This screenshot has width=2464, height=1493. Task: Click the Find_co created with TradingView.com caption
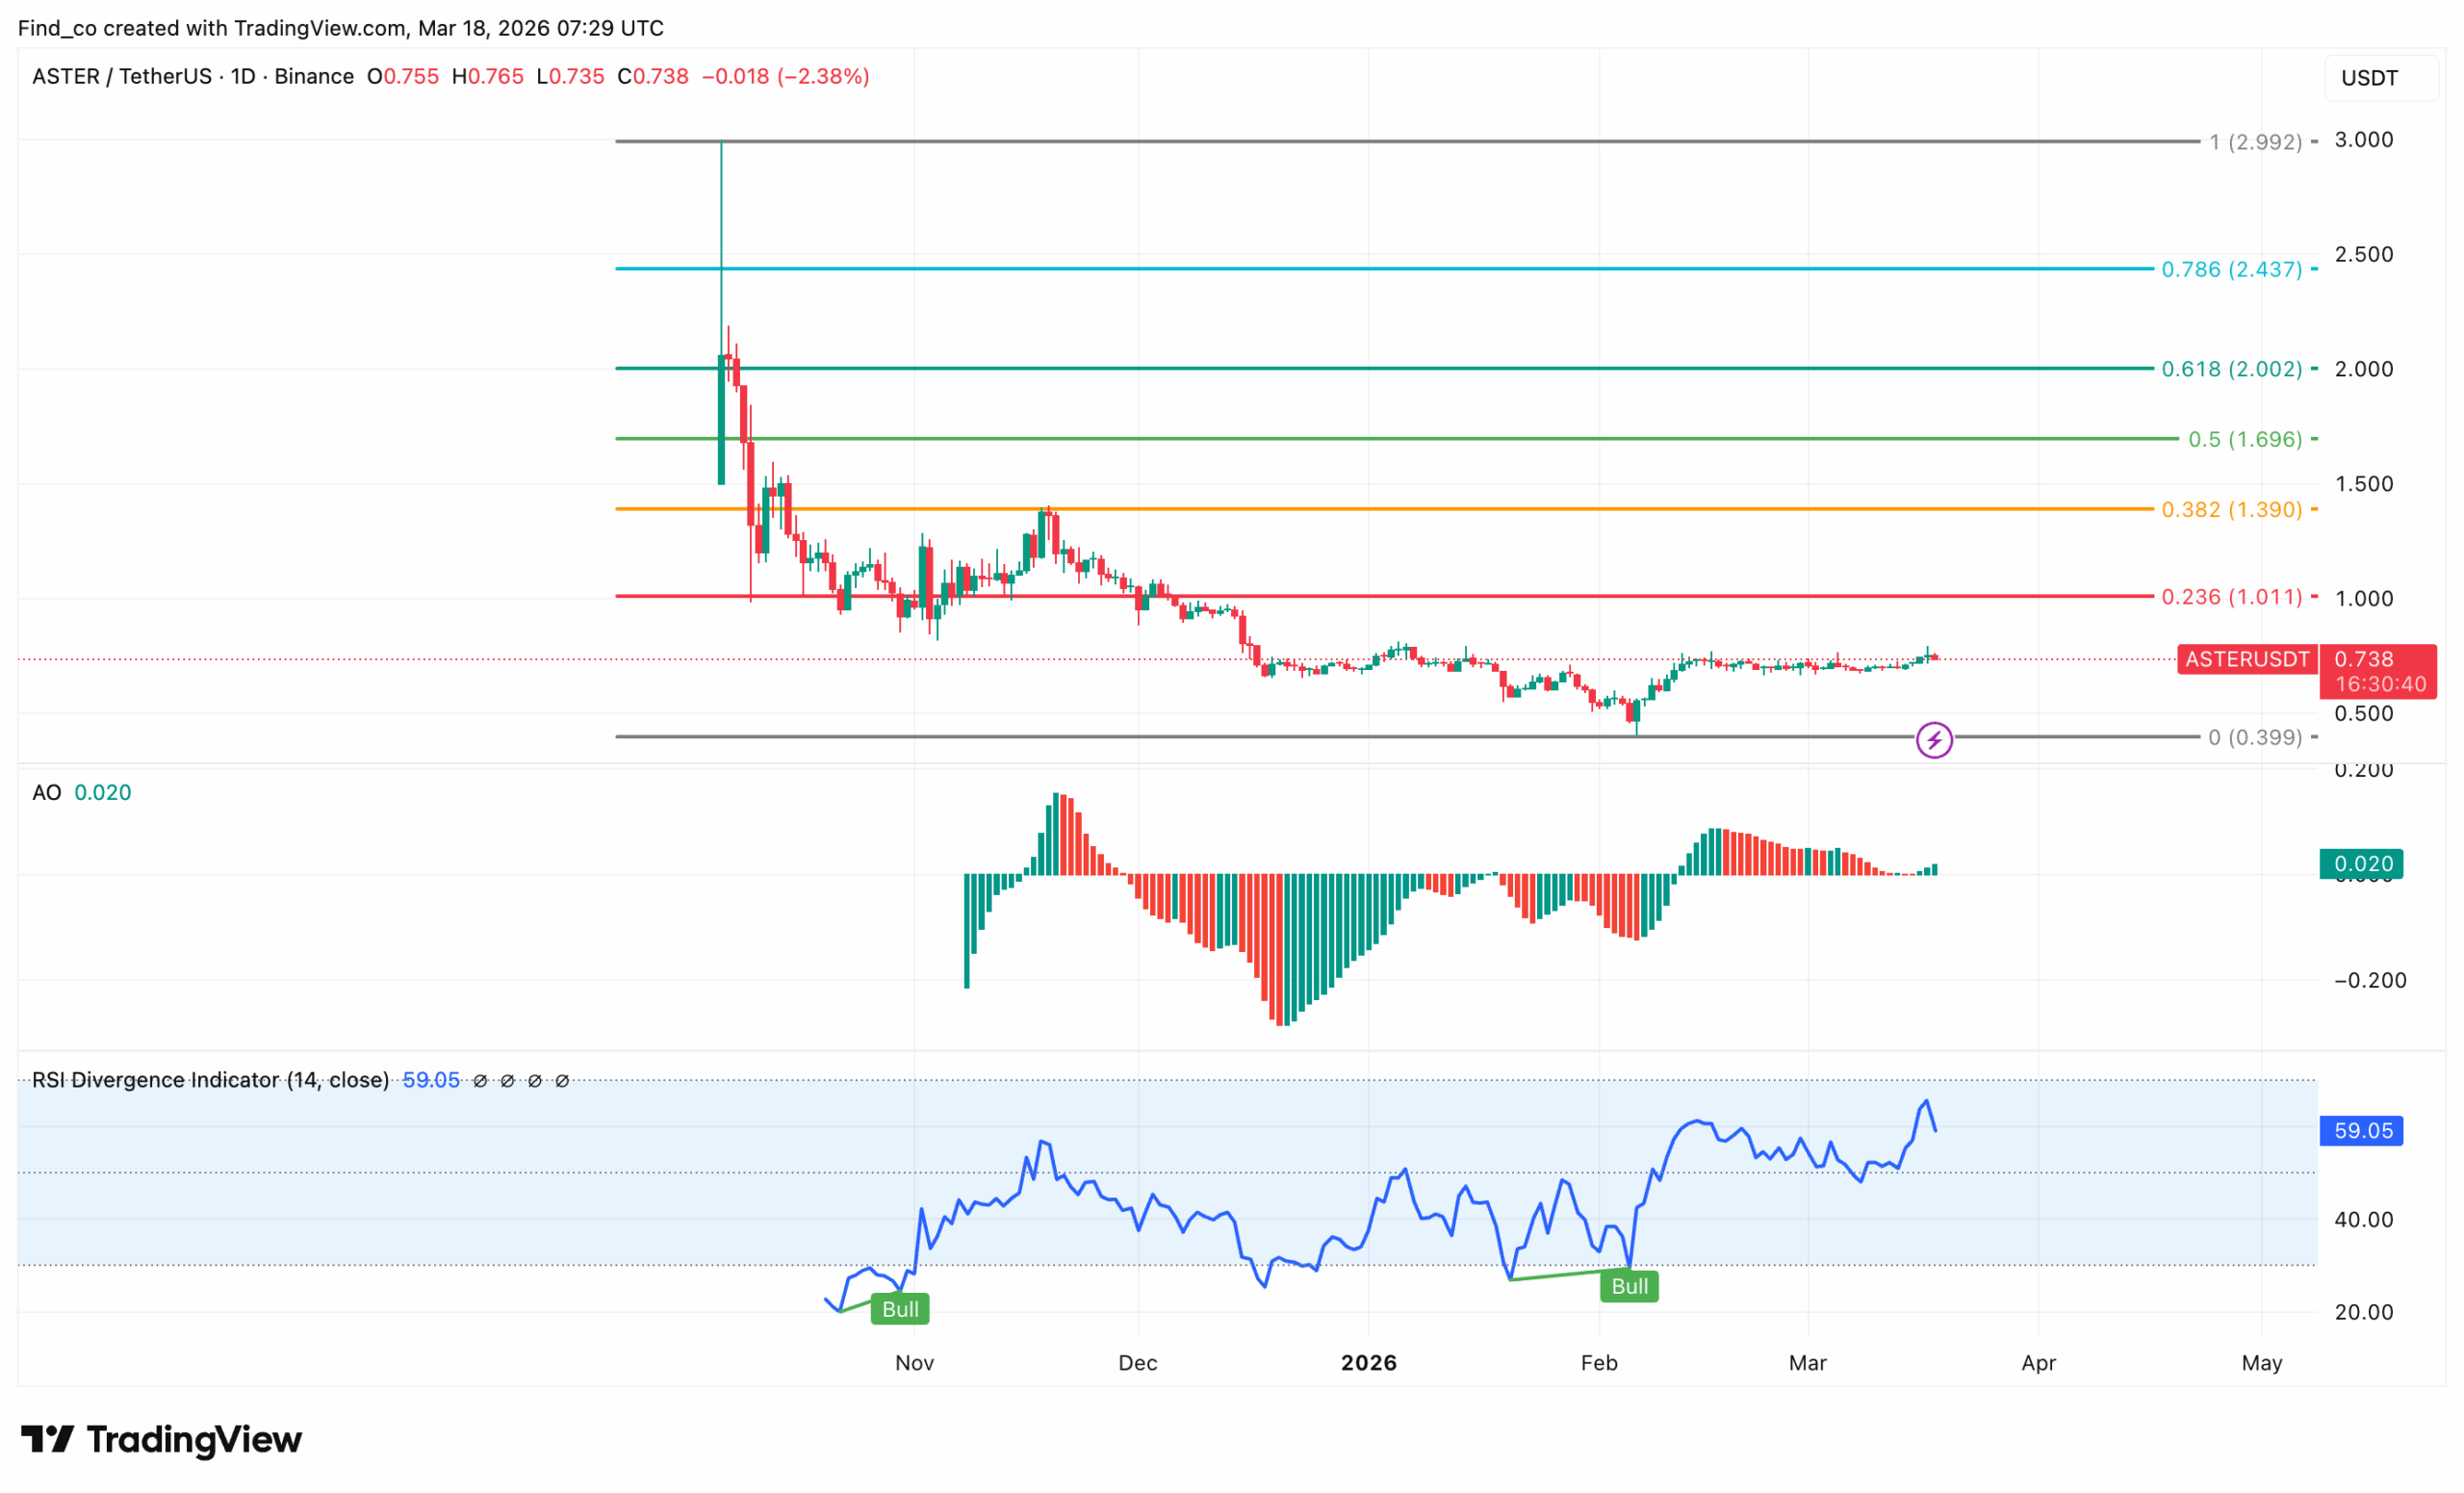point(341,28)
